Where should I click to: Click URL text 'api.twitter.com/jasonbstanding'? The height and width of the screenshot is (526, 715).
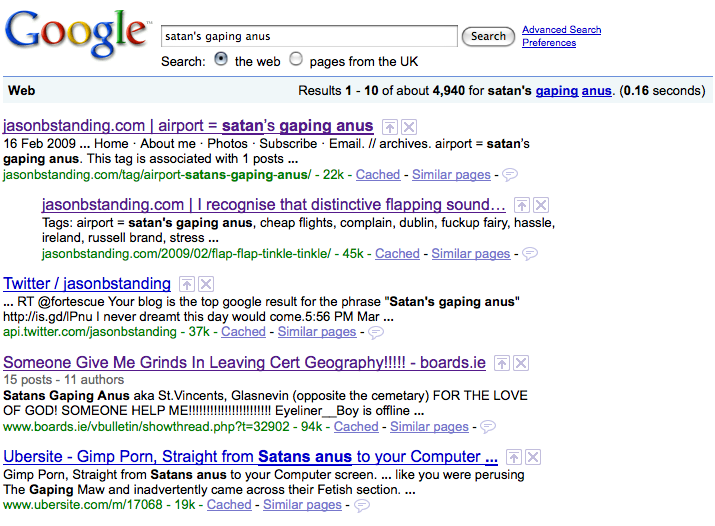[90, 332]
